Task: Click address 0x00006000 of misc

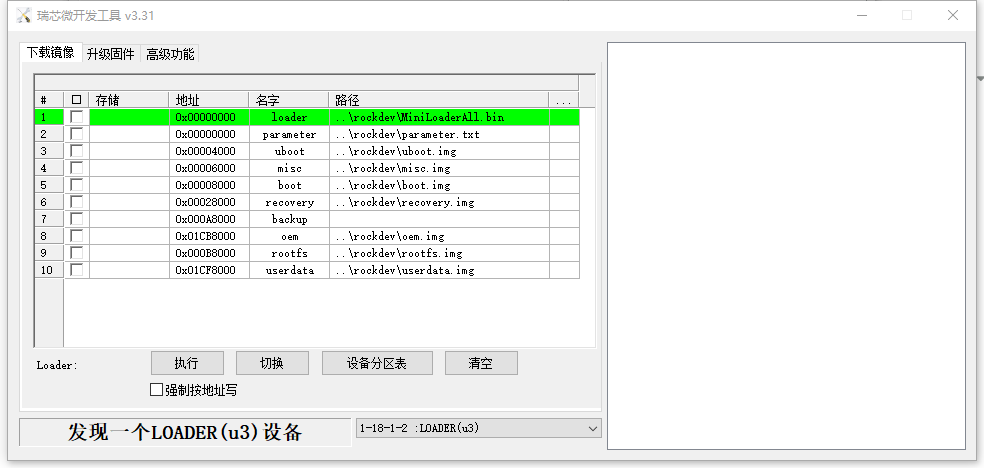Action: coord(209,168)
